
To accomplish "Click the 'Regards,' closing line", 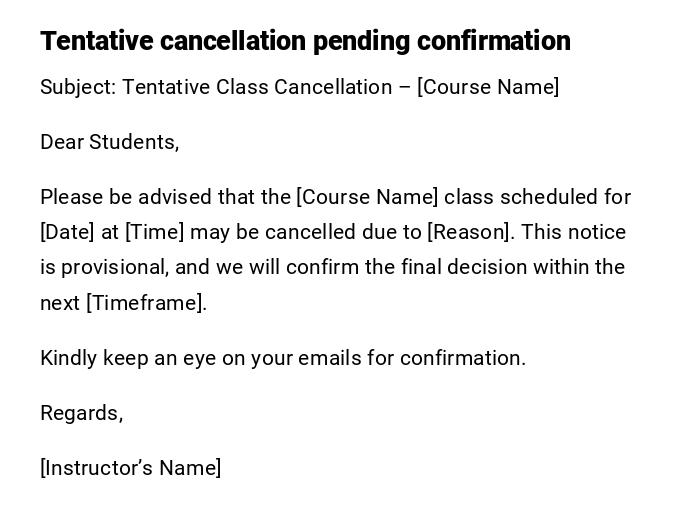I will [81, 413].
